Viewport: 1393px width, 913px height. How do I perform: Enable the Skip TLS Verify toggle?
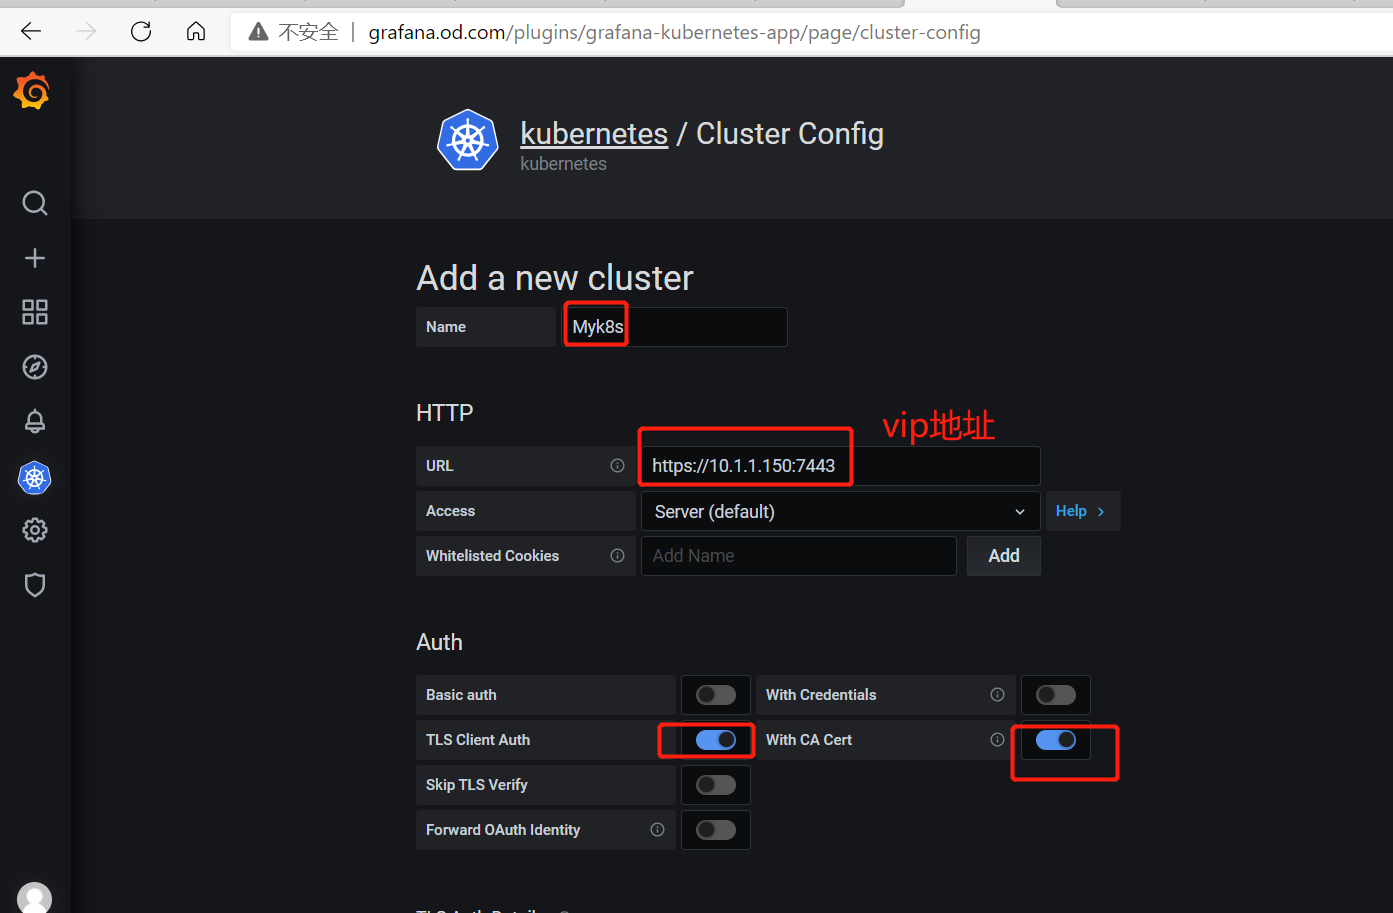click(x=716, y=785)
